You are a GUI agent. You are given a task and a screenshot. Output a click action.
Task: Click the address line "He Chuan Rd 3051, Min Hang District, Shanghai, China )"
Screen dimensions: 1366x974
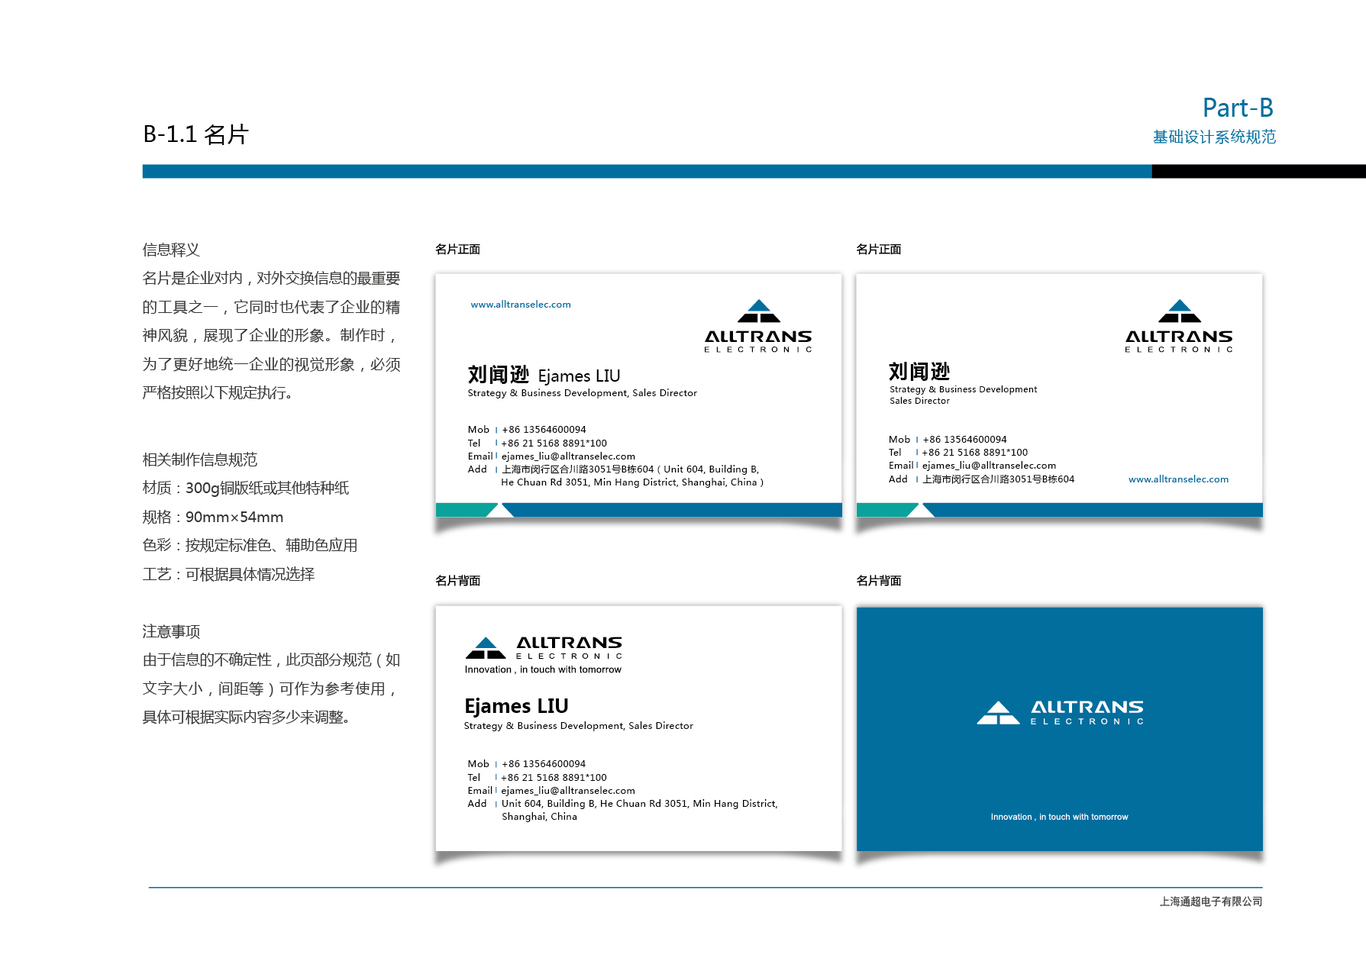(632, 482)
